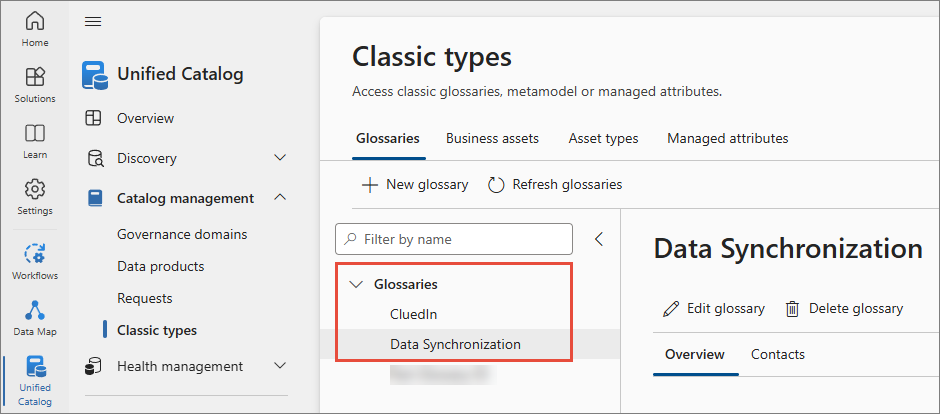Click the Refresh glossaries circular arrow icon
Image resolution: width=940 pixels, height=414 pixels.
point(496,185)
